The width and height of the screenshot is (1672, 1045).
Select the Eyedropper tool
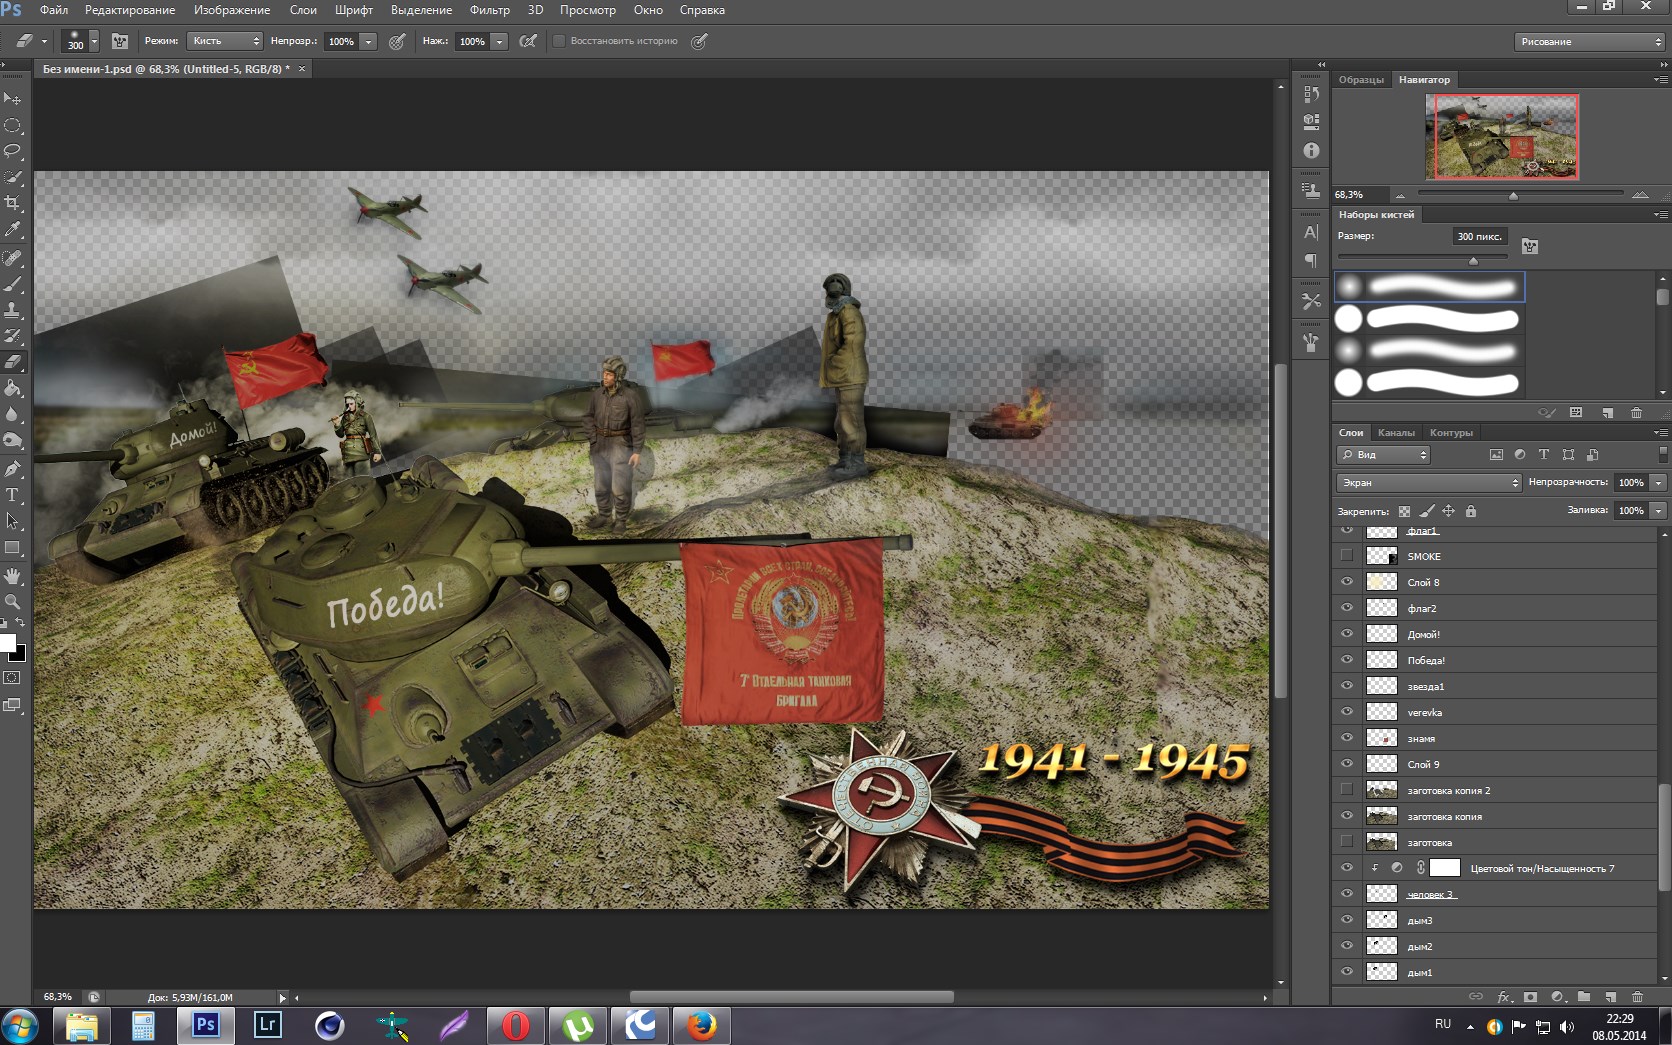pyautogui.click(x=13, y=229)
